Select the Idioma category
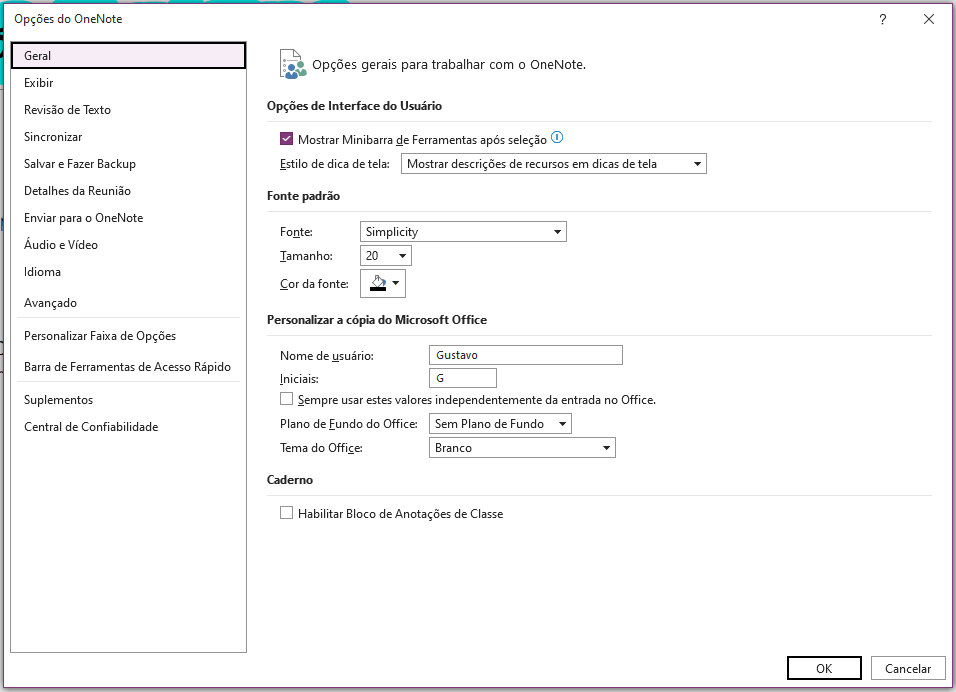This screenshot has height=692, width=956. click(x=129, y=272)
